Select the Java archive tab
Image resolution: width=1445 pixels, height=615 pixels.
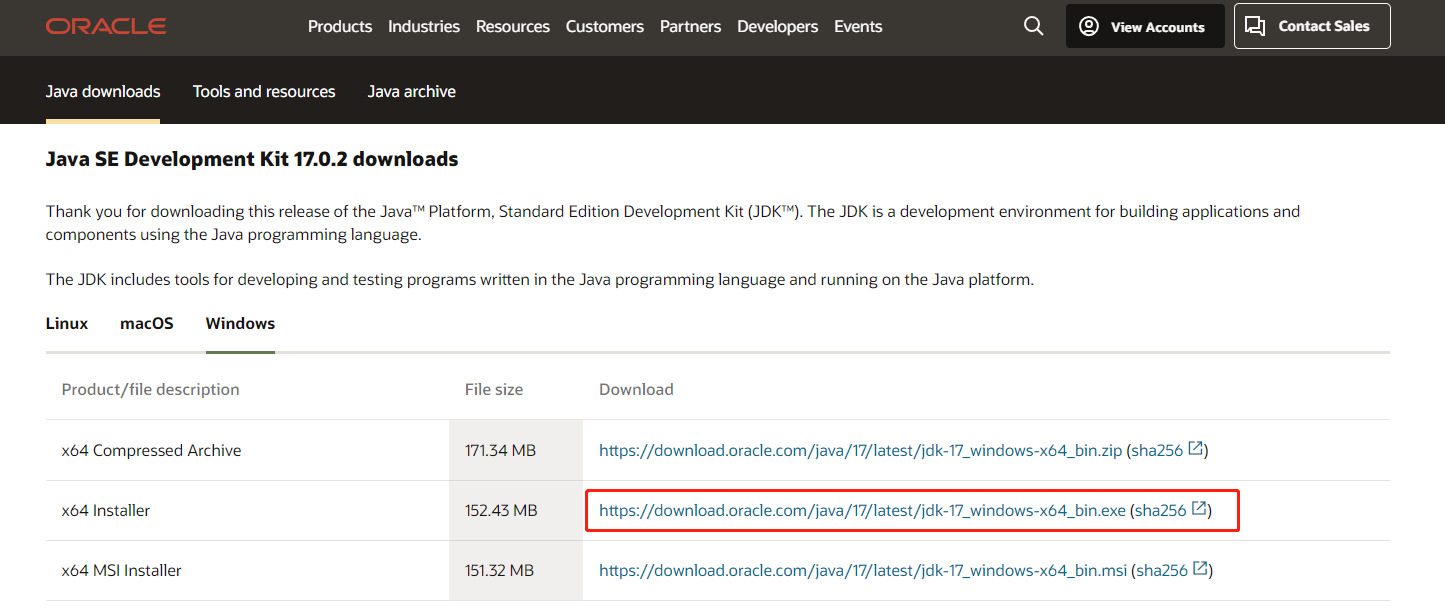point(411,90)
